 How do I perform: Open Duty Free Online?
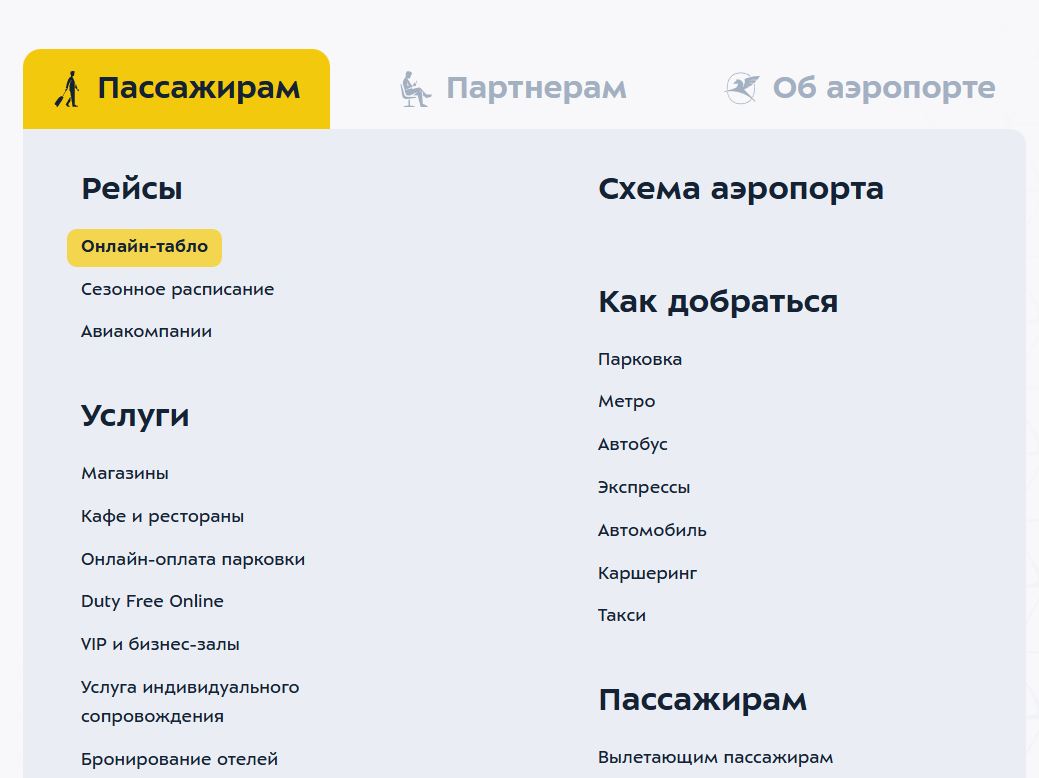click(152, 601)
